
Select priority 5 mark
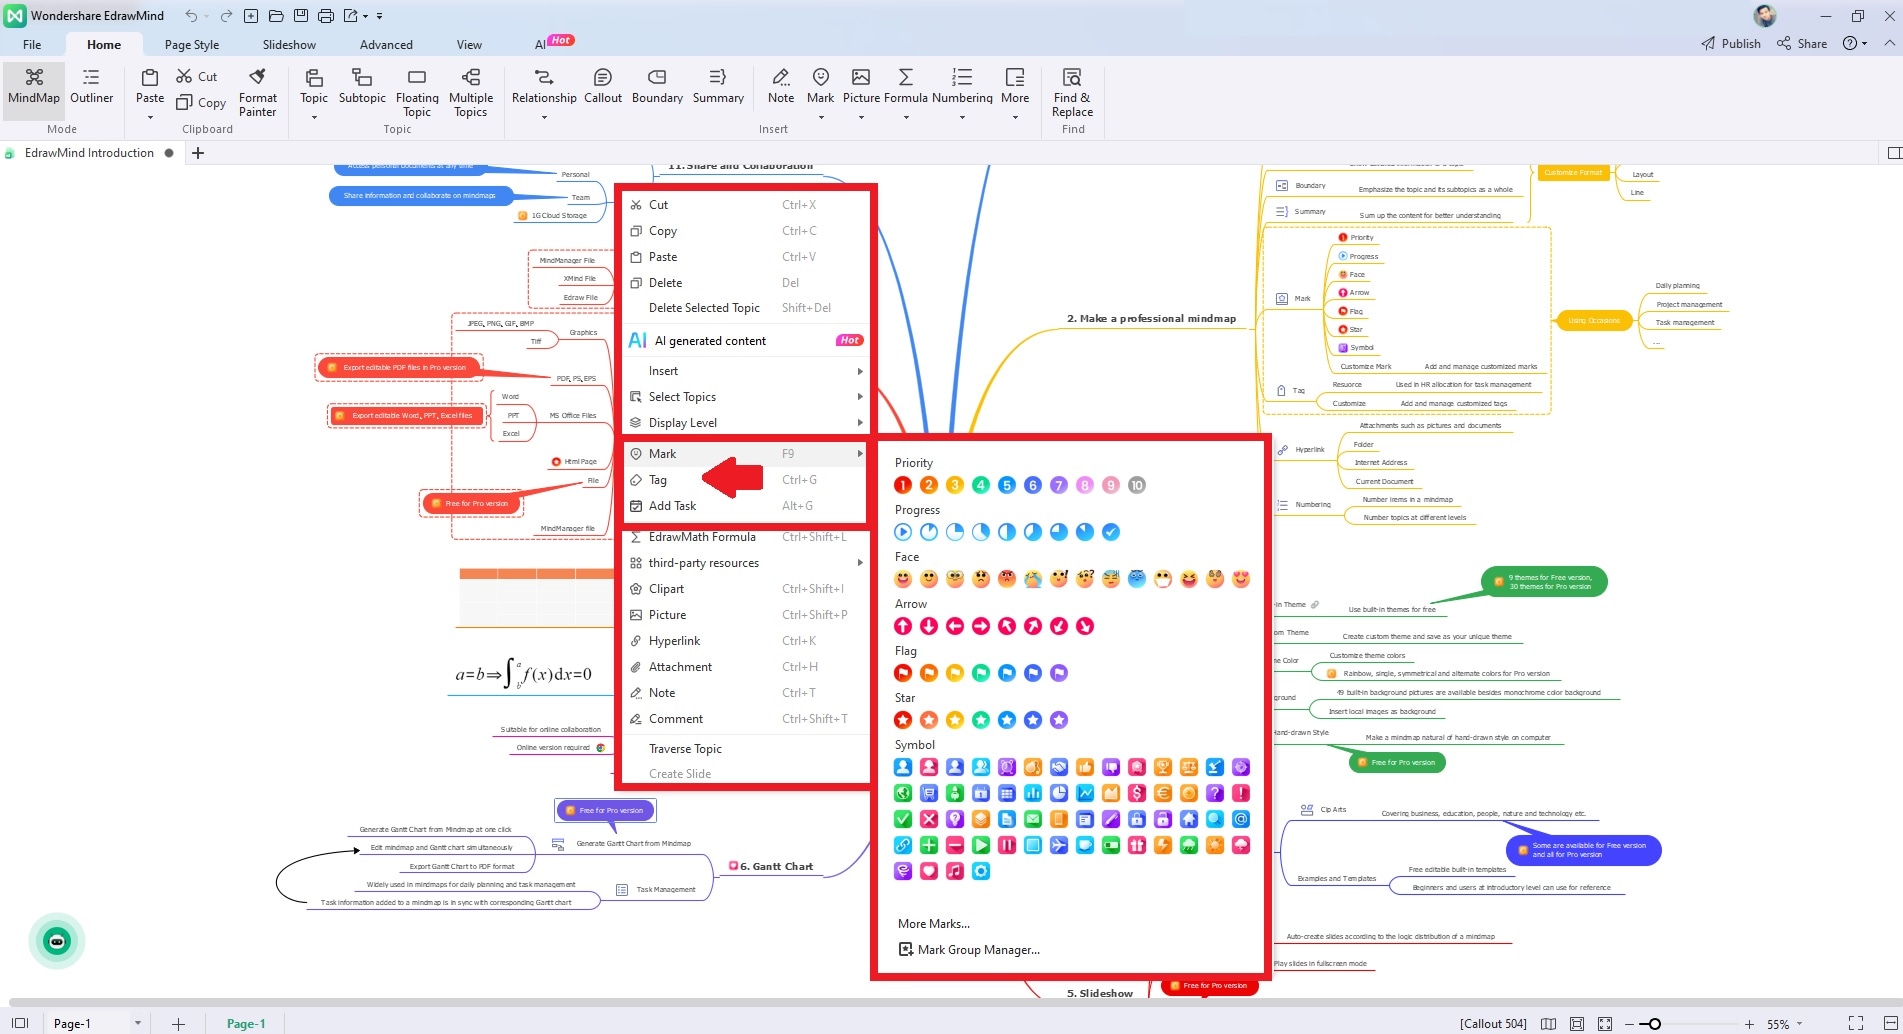pos(1007,485)
